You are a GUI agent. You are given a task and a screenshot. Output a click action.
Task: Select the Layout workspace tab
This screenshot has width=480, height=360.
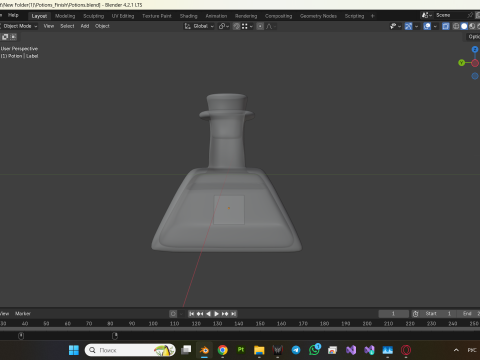pos(39,16)
